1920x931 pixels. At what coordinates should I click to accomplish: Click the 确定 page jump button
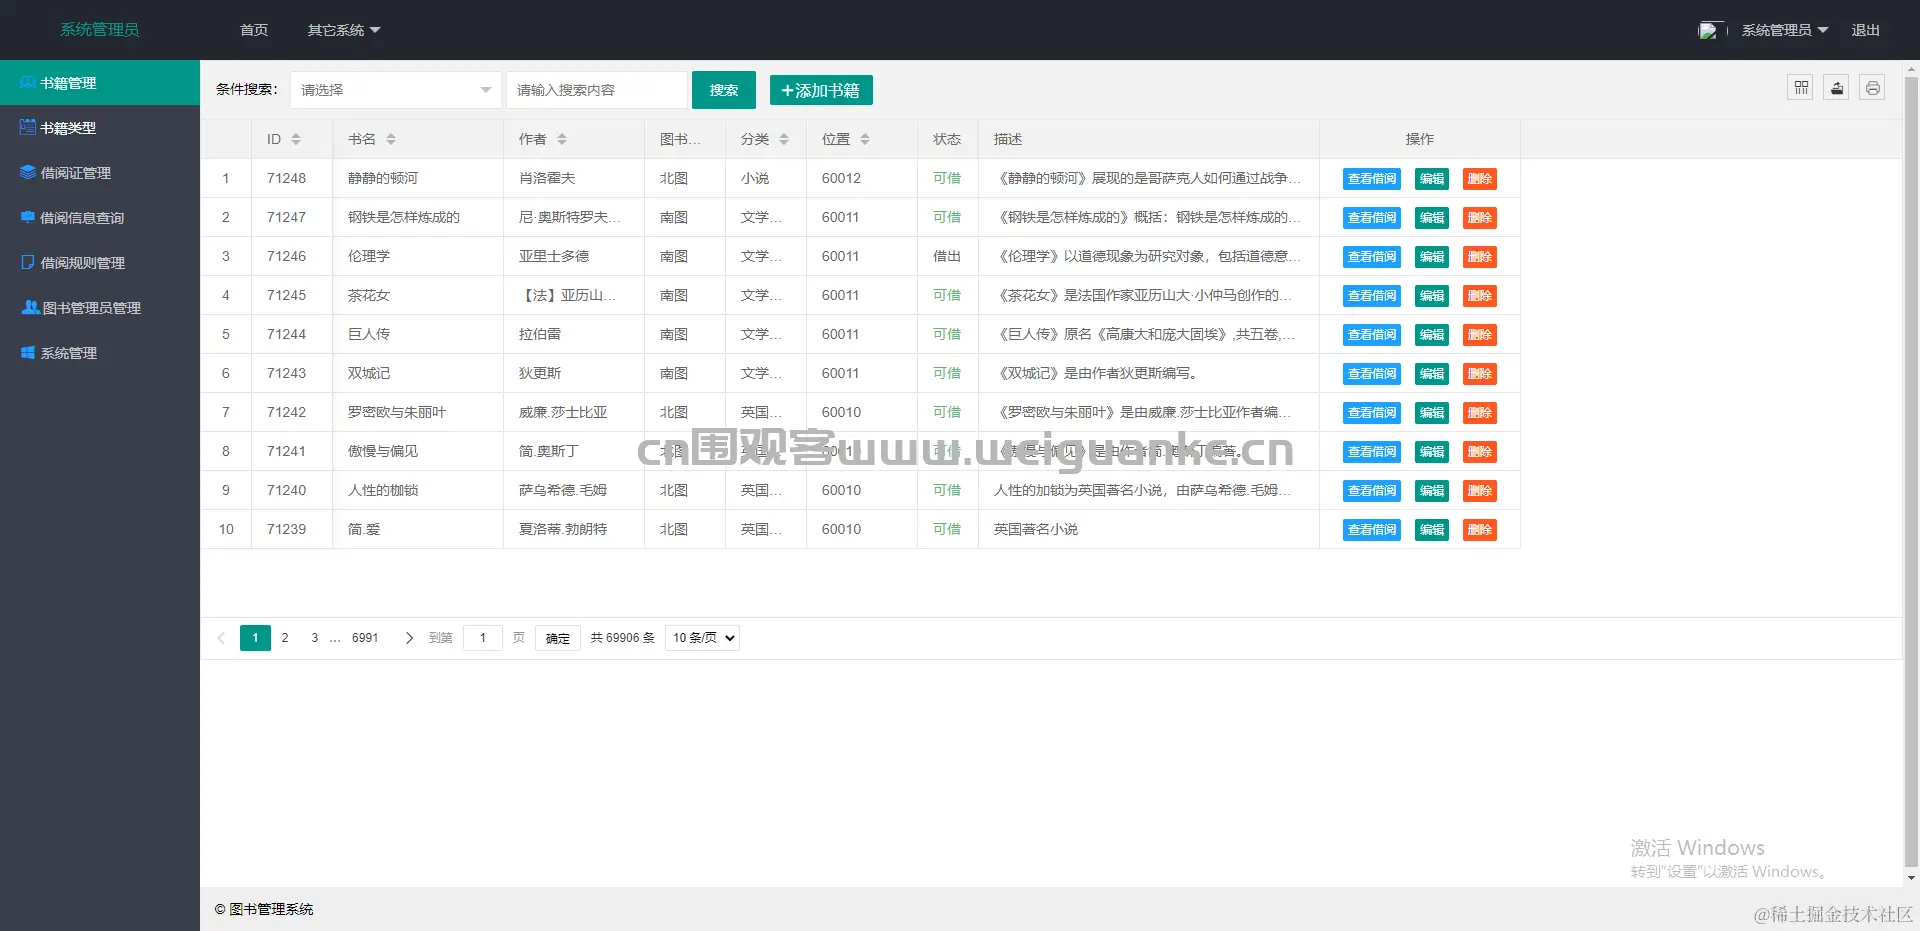(x=558, y=638)
